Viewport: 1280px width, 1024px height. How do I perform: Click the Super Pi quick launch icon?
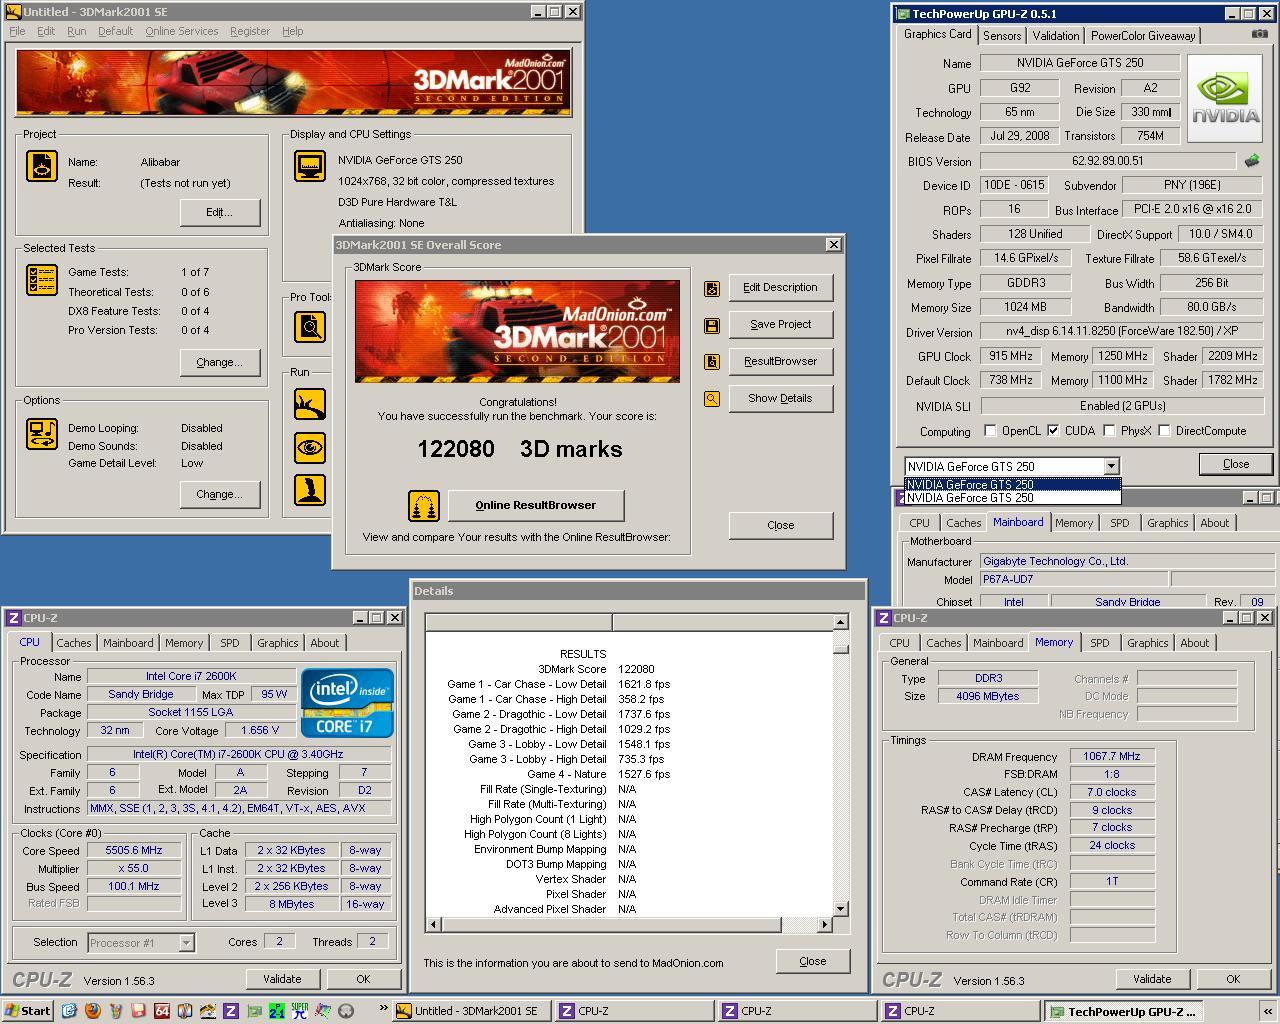[299, 1011]
